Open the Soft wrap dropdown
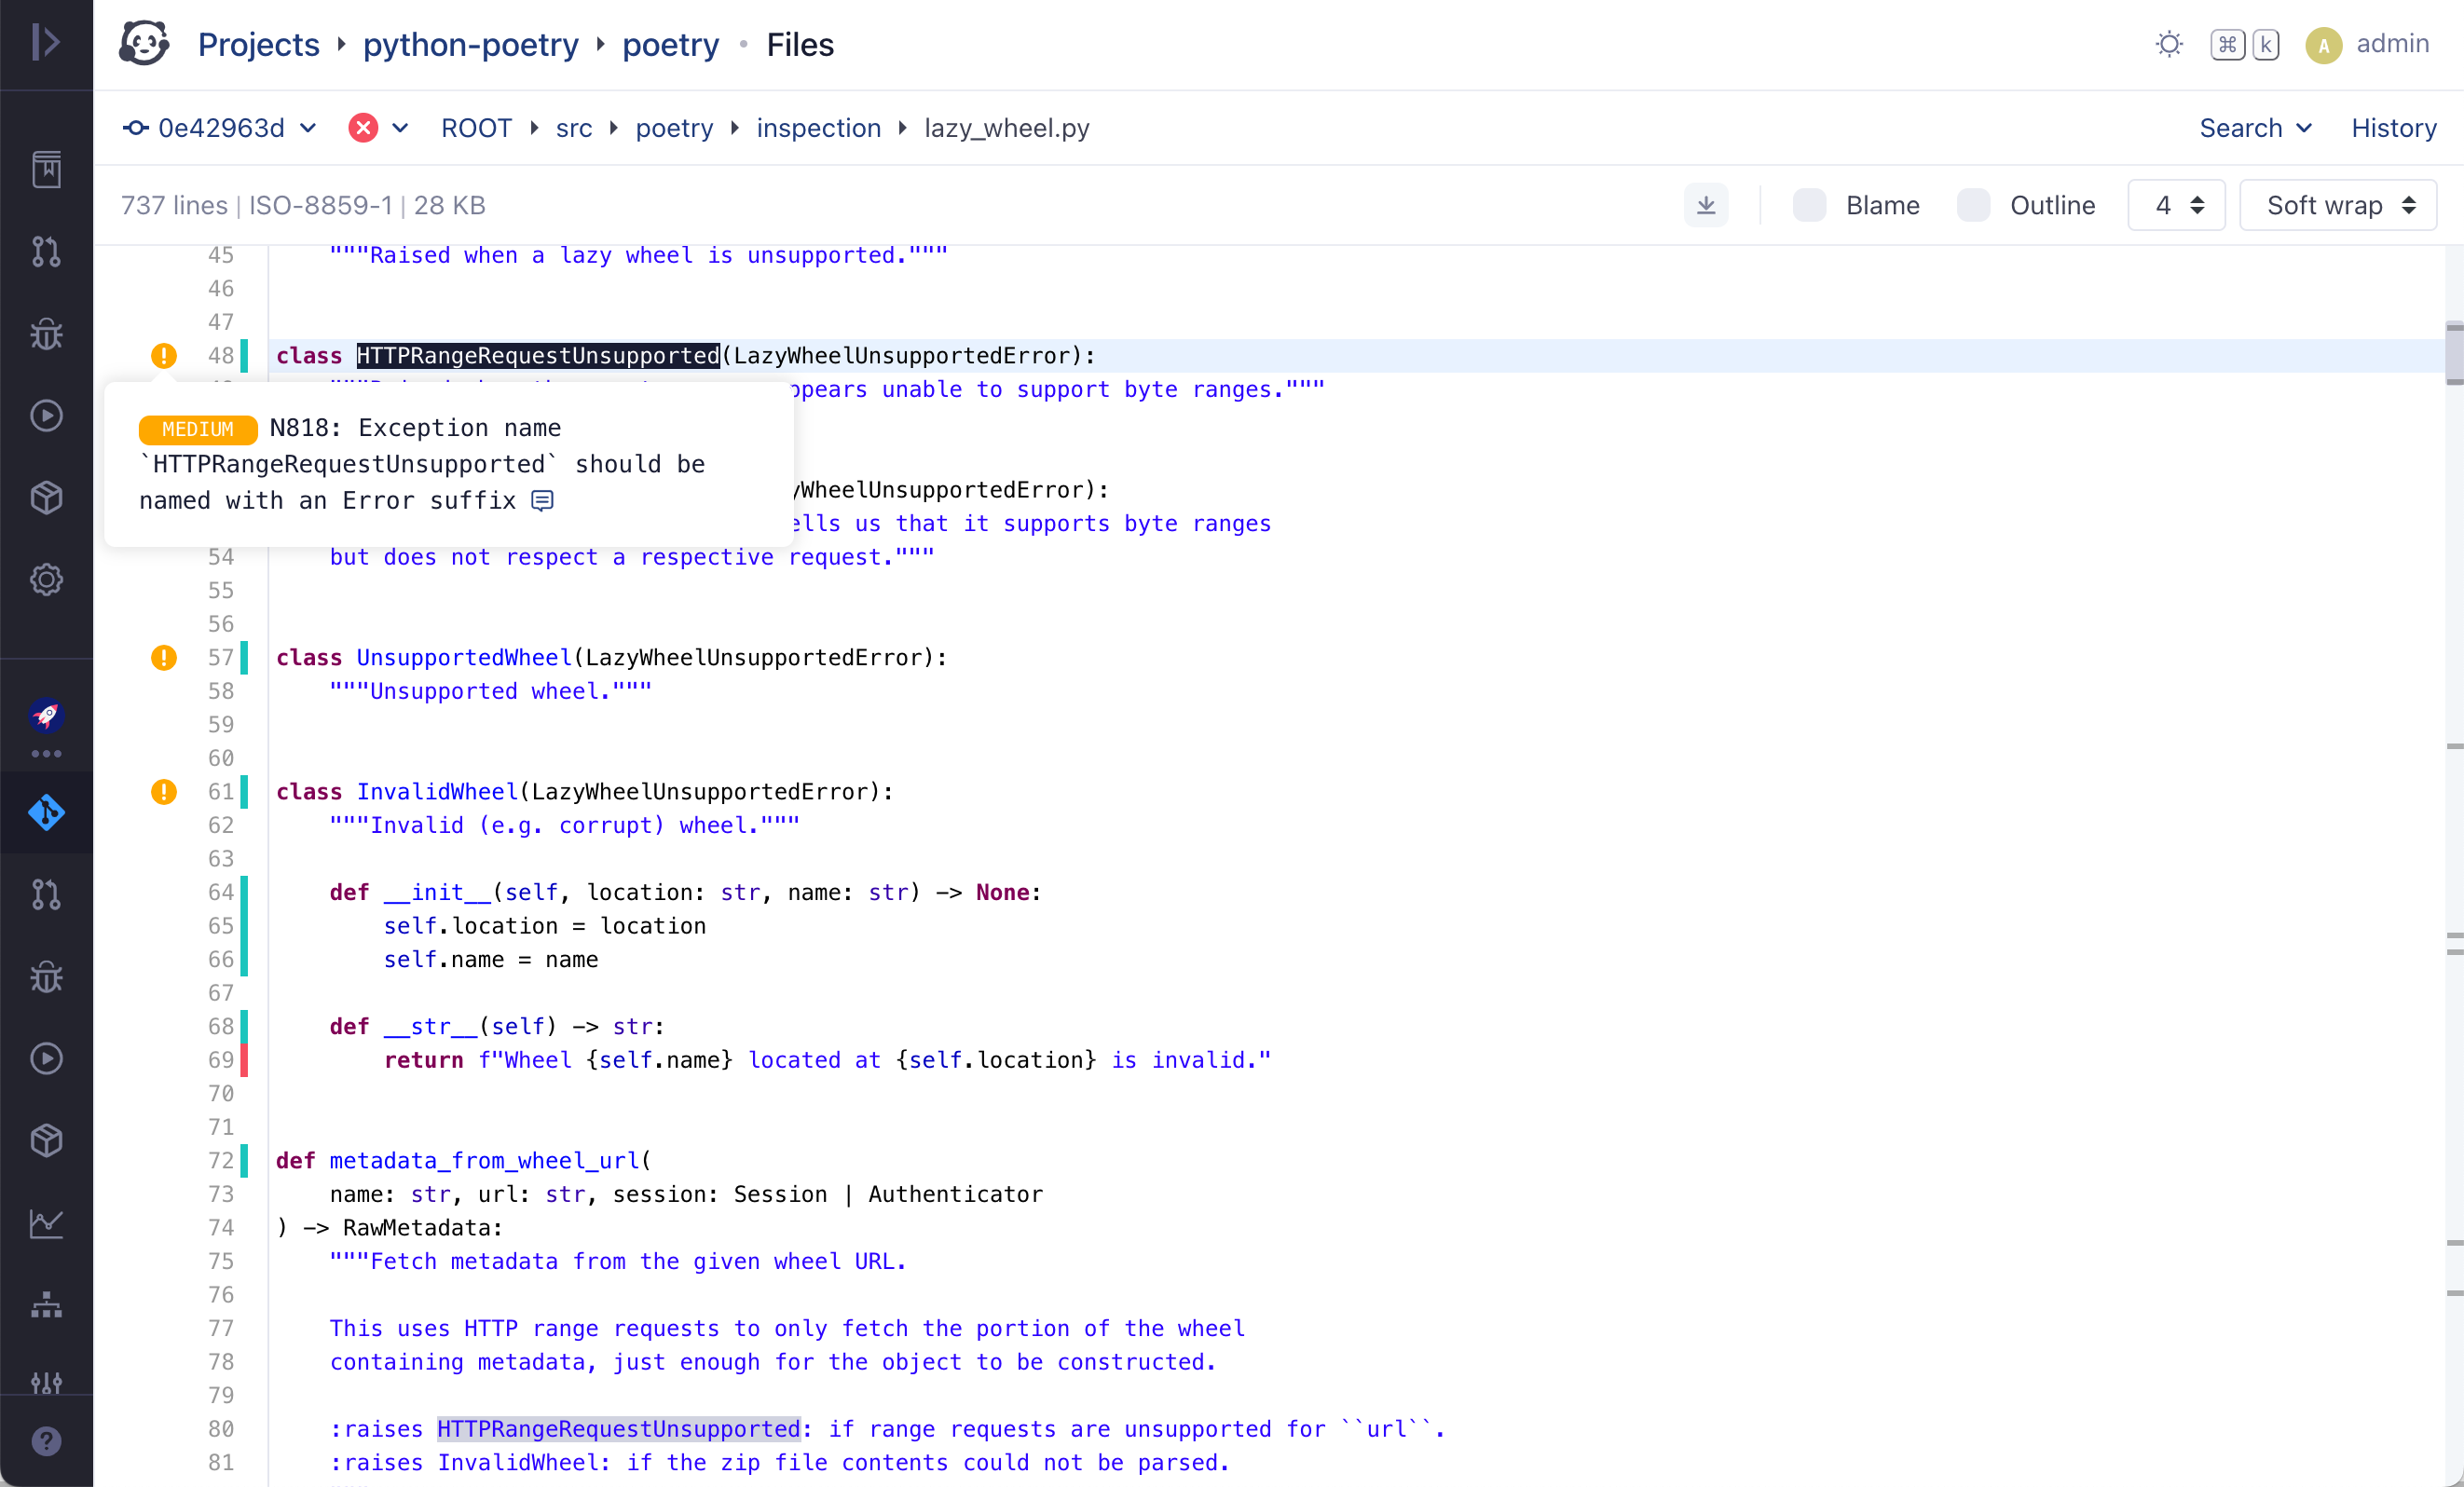This screenshot has height=1487, width=2464. coord(2338,205)
